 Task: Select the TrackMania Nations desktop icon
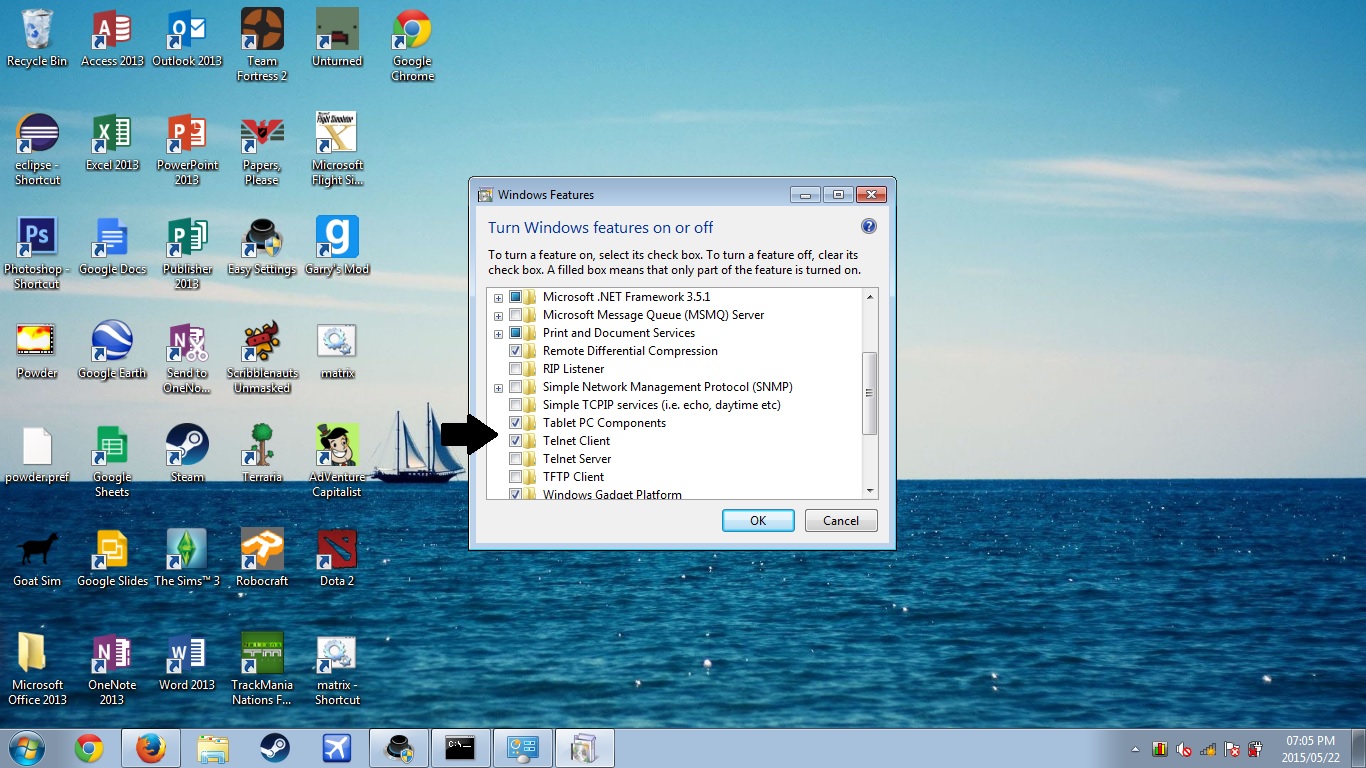click(x=262, y=669)
